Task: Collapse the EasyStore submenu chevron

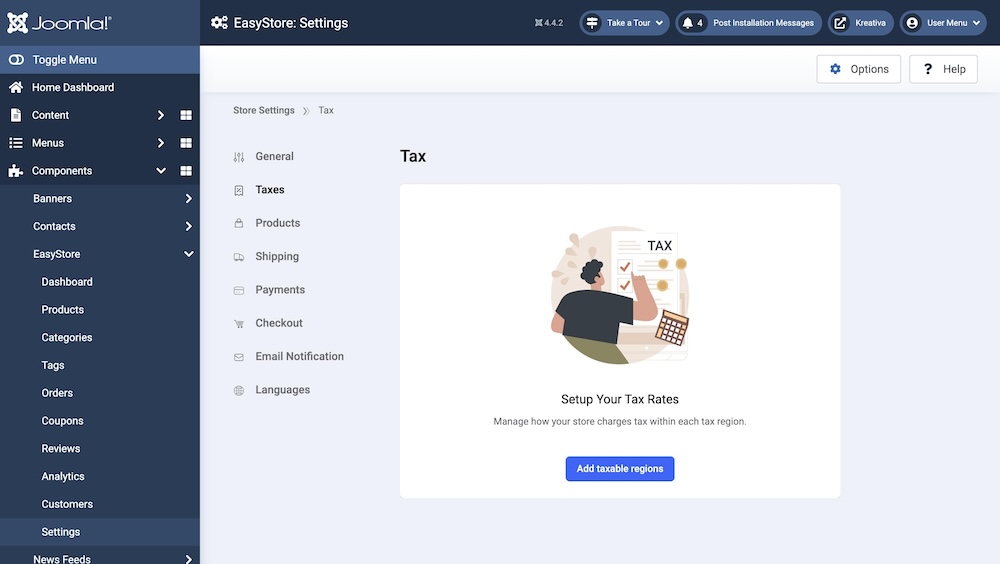Action: click(189, 254)
